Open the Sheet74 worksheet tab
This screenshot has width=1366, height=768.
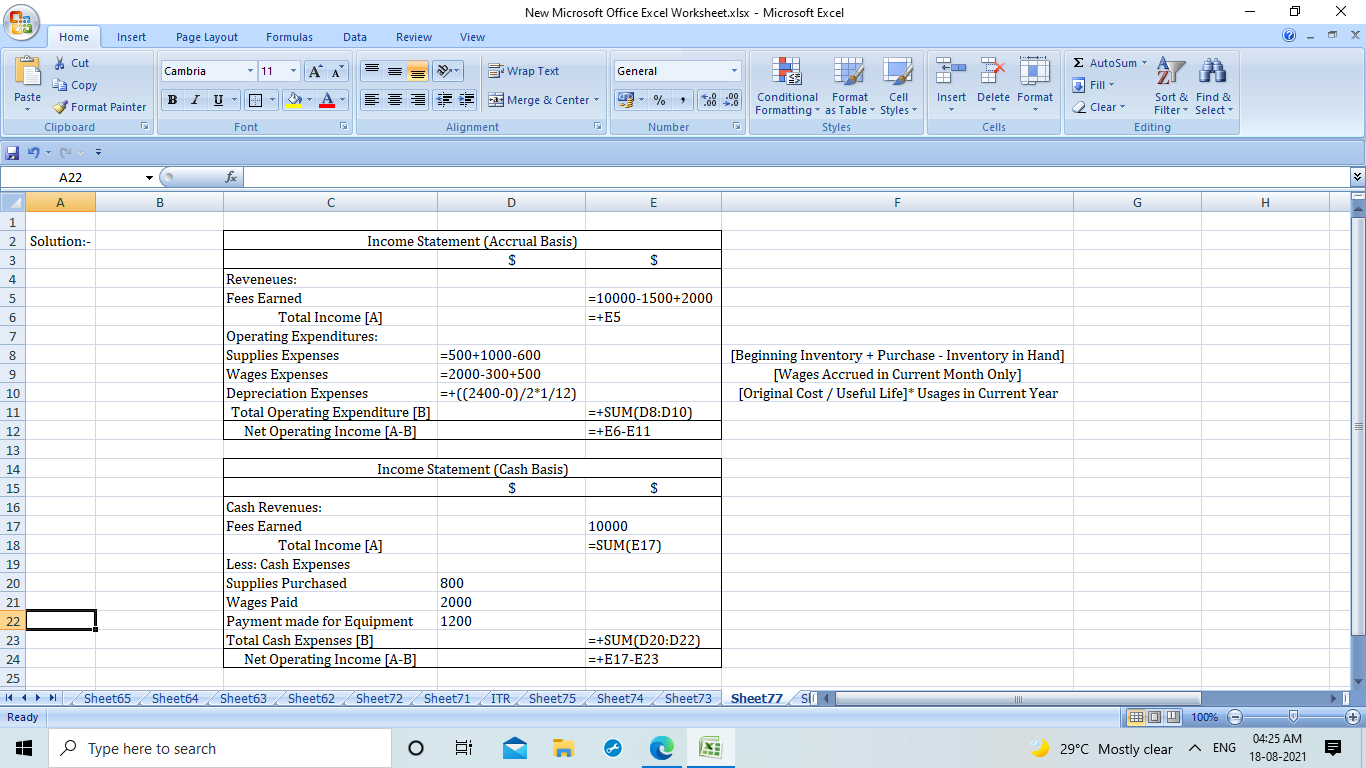620,698
